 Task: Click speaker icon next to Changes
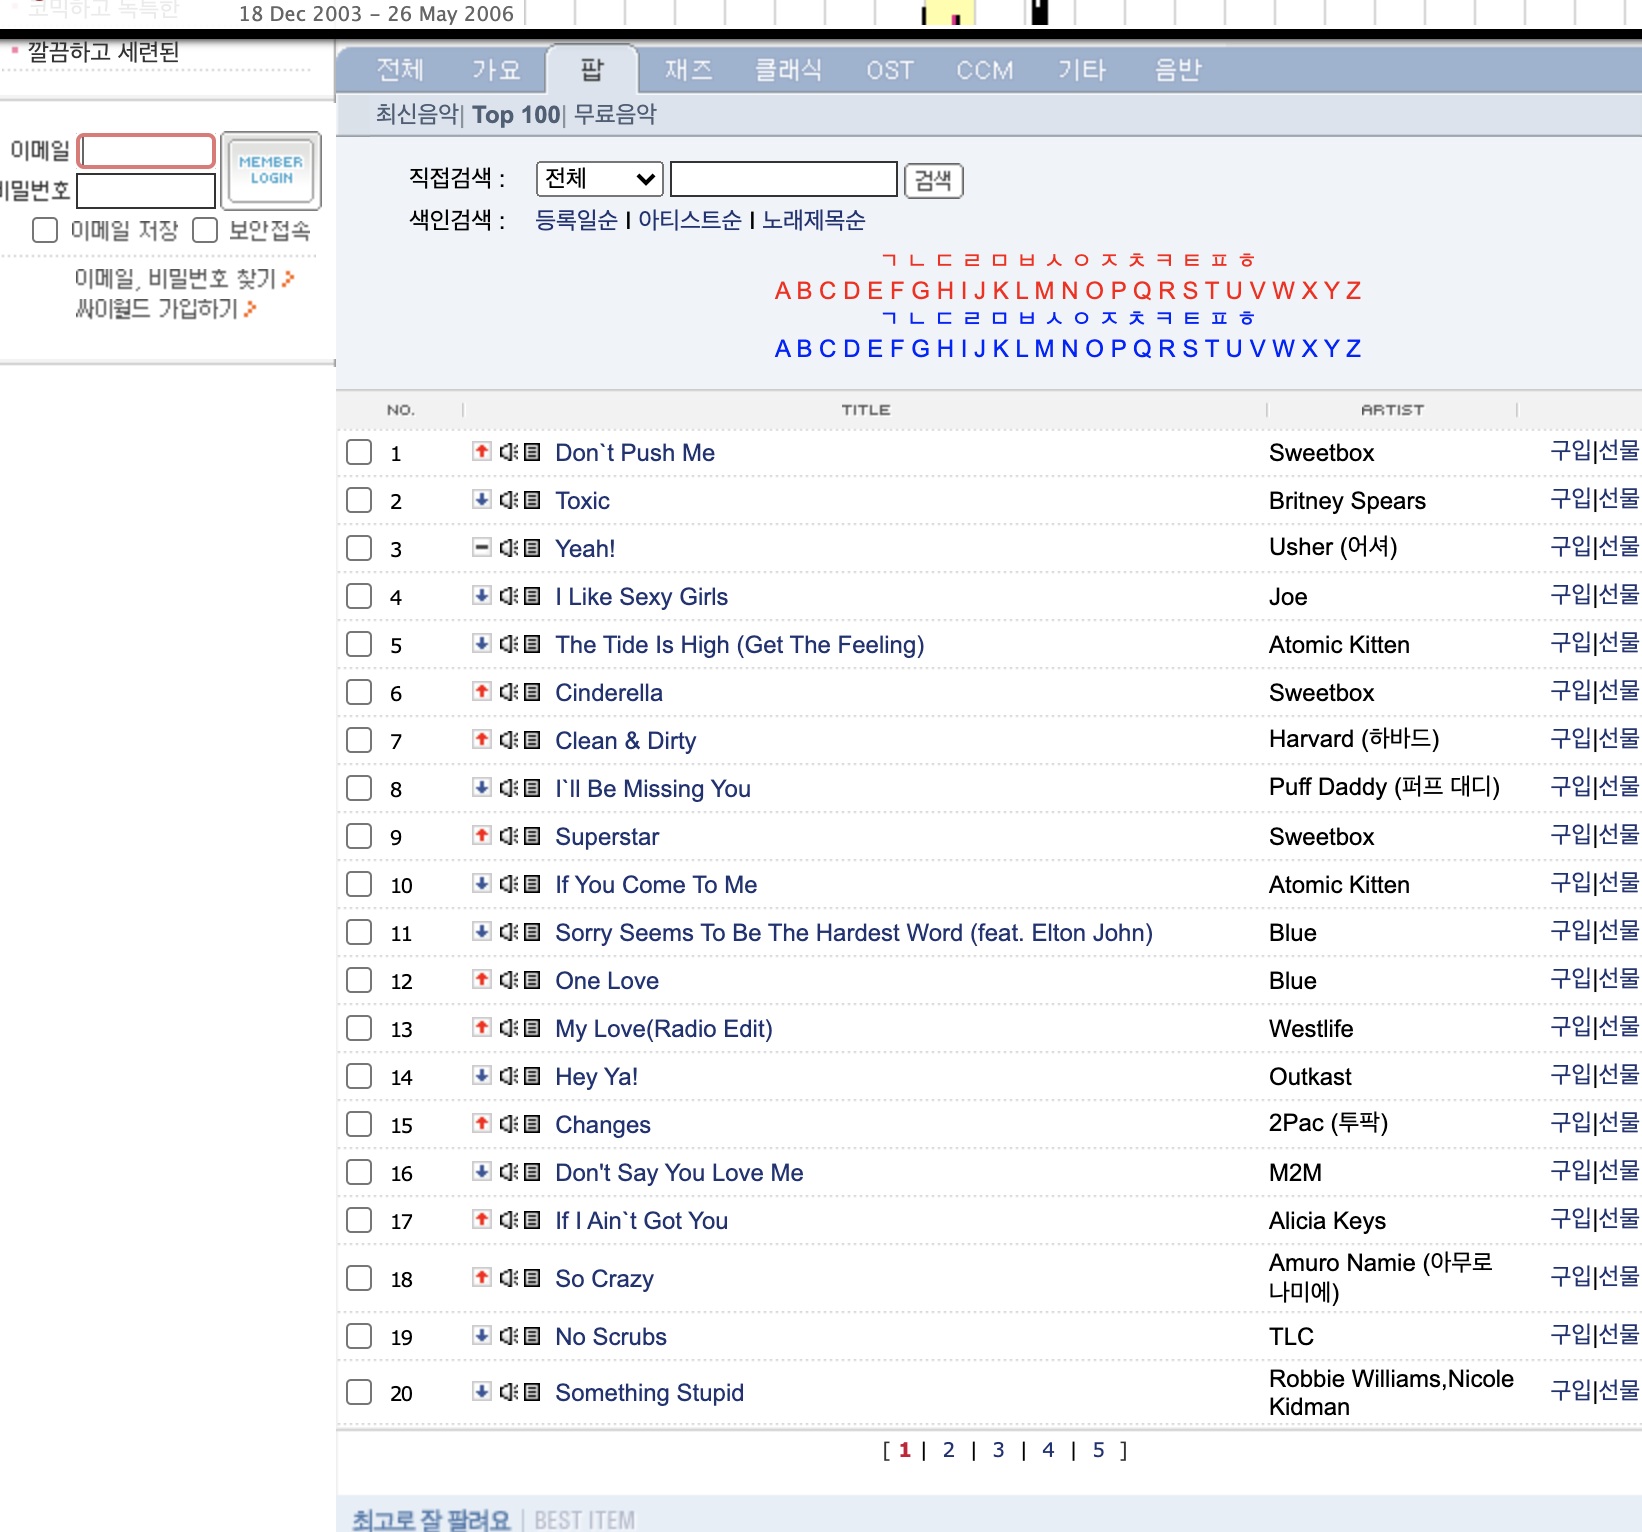click(508, 1124)
